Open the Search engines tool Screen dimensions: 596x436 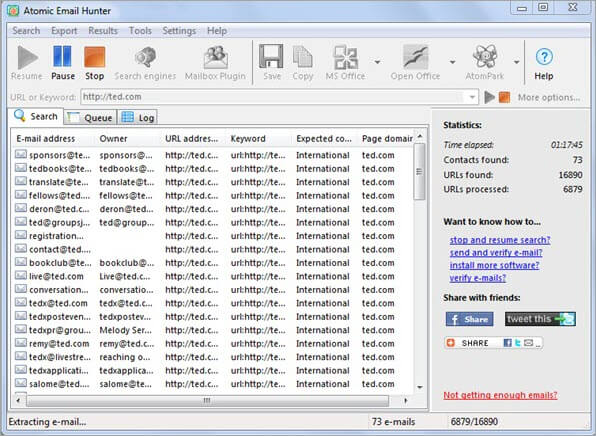145,63
